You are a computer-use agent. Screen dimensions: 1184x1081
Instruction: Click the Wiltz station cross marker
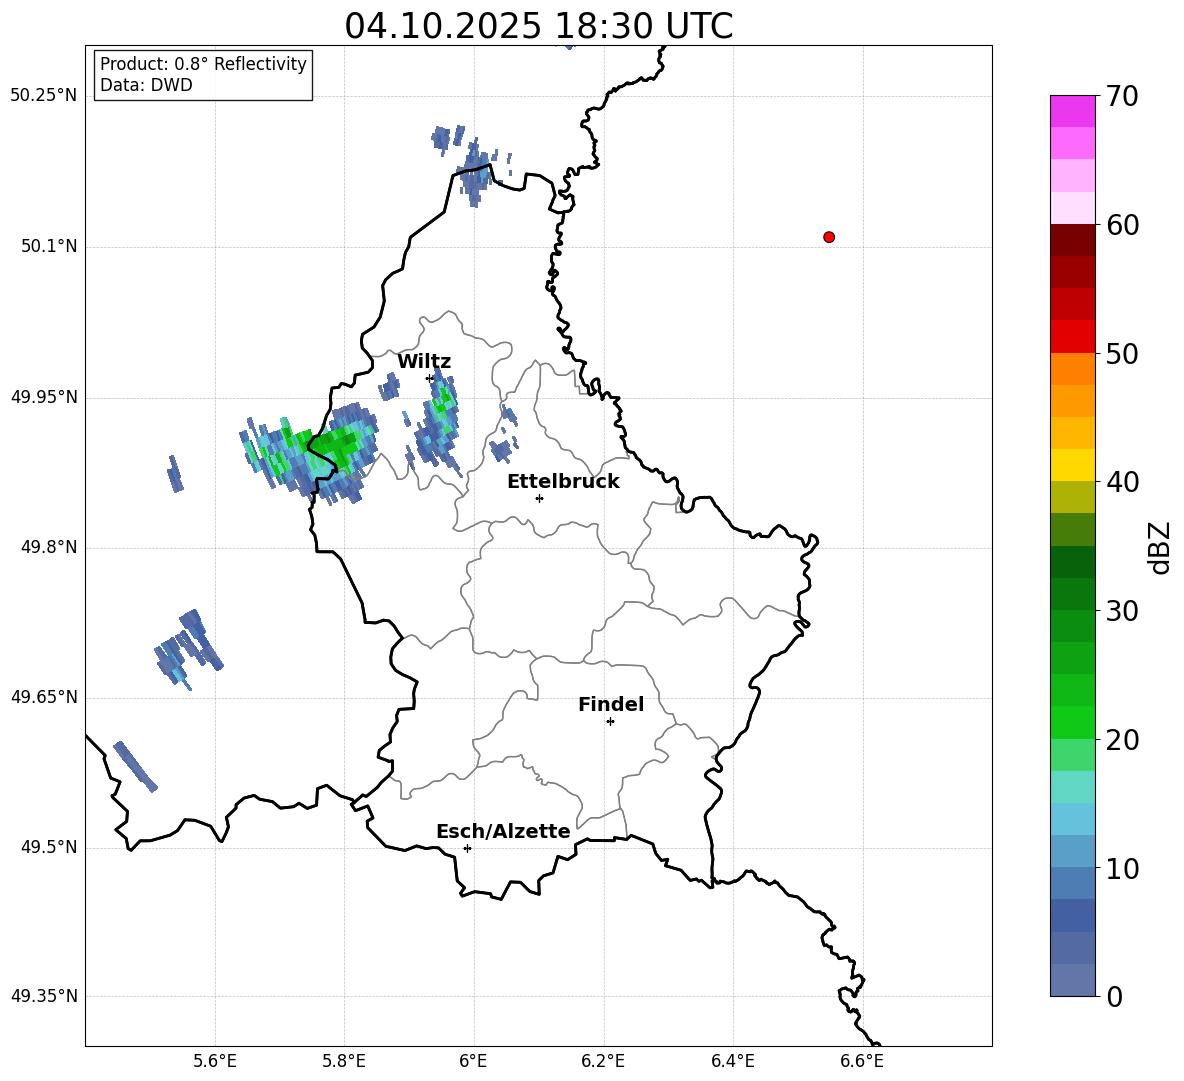[x=430, y=378]
